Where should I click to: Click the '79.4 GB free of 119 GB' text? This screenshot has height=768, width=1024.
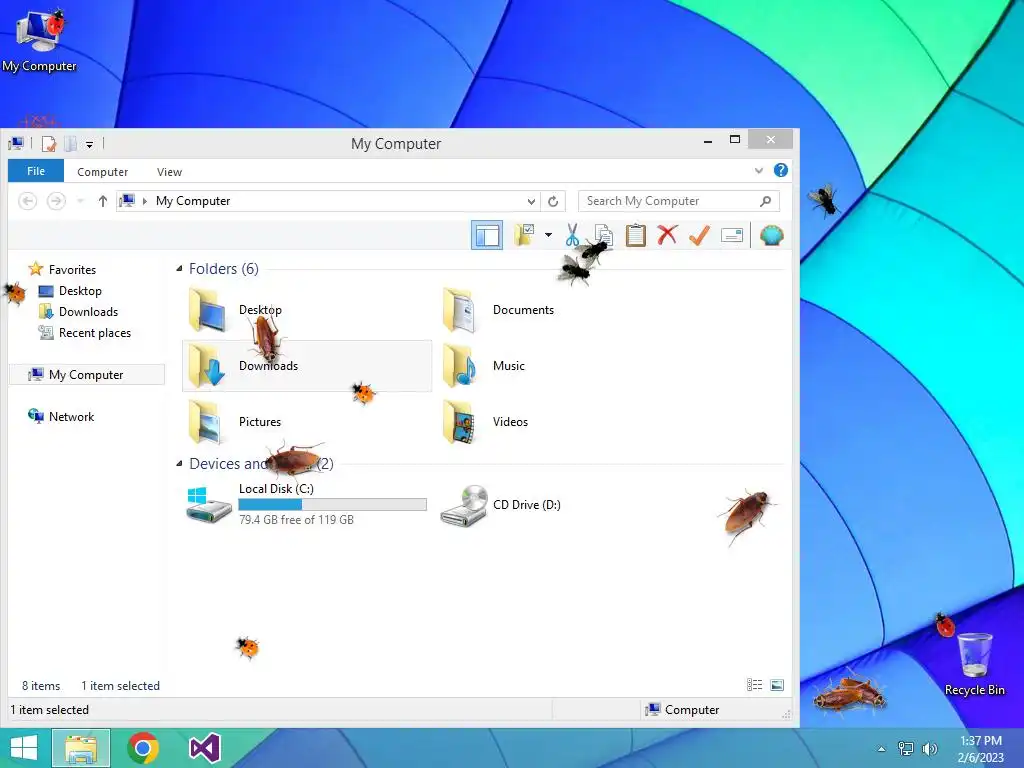point(296,520)
